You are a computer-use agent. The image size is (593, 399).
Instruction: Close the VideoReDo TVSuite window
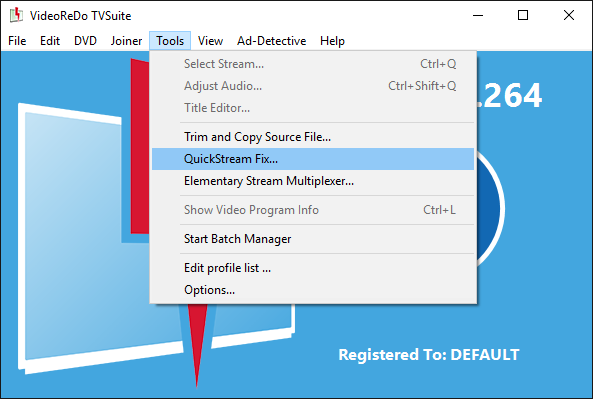tap(569, 16)
